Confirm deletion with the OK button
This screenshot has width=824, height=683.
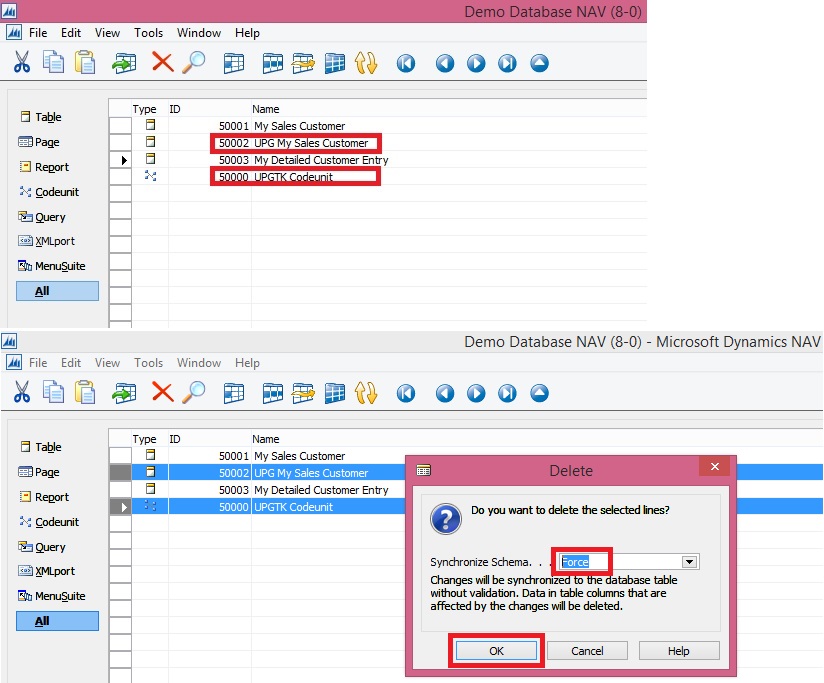coord(496,650)
